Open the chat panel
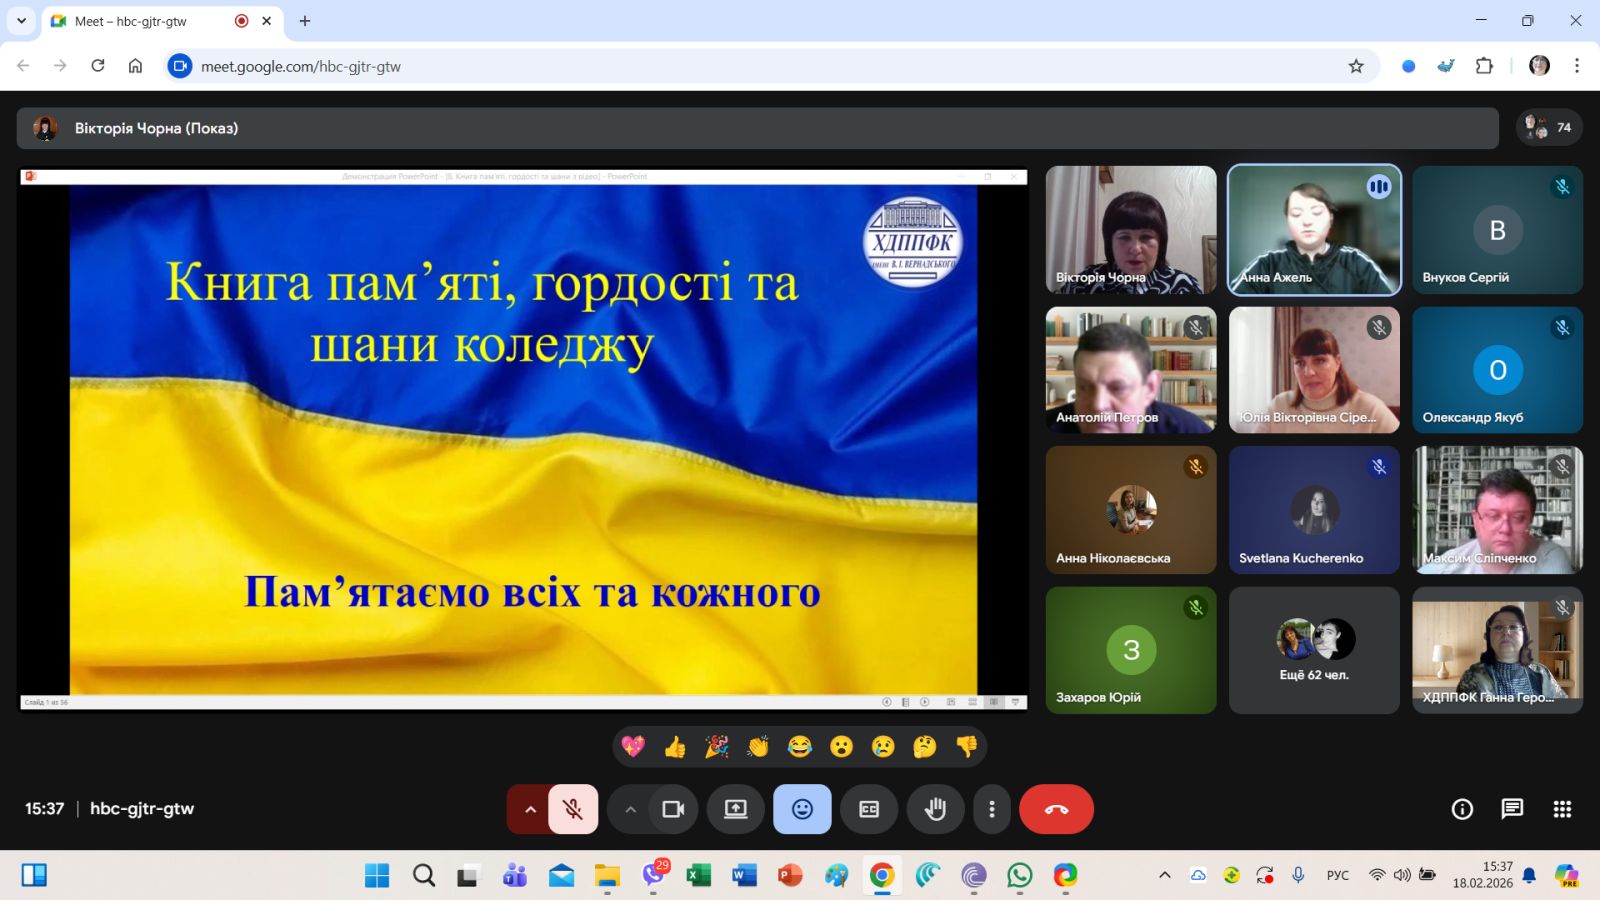 1512,809
